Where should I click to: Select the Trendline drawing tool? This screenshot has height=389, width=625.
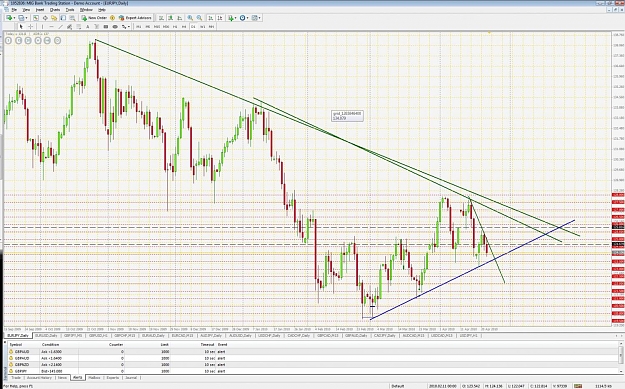[61, 27]
